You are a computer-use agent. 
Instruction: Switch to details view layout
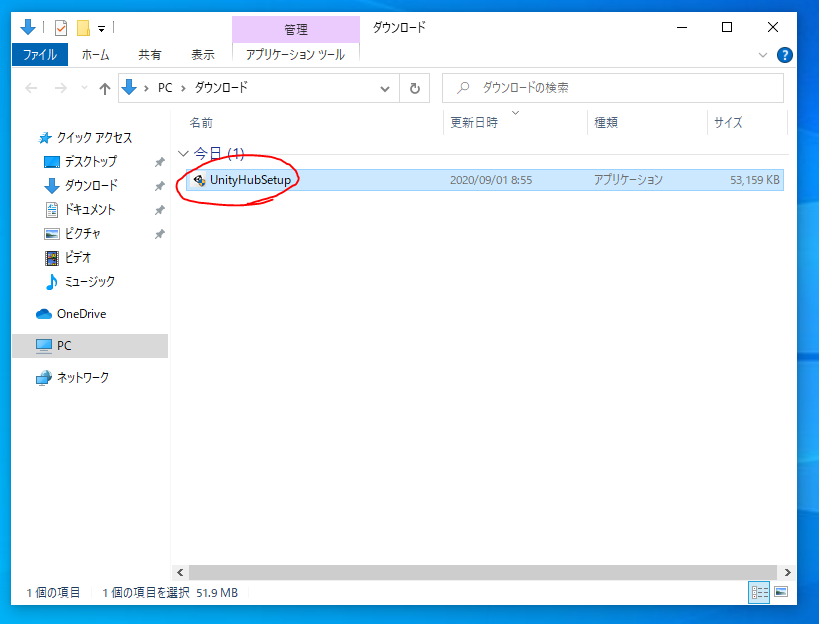click(759, 593)
